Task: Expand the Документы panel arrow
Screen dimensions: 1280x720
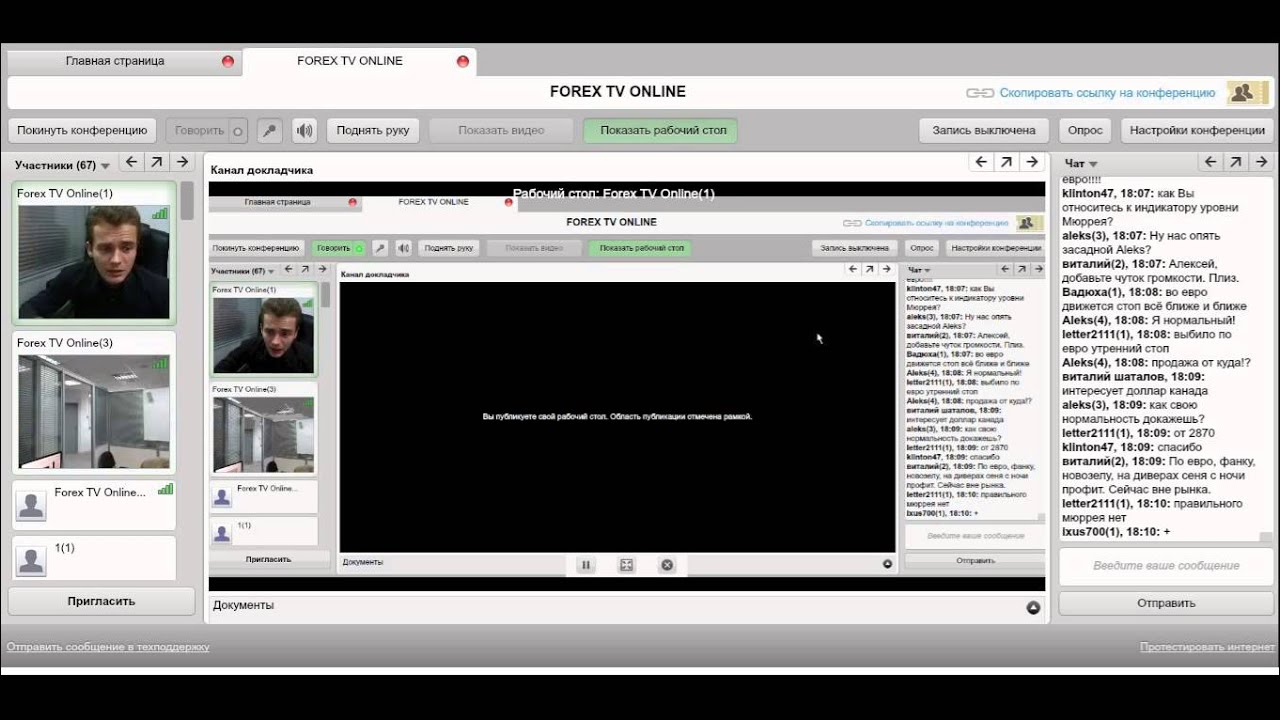Action: click(1033, 607)
